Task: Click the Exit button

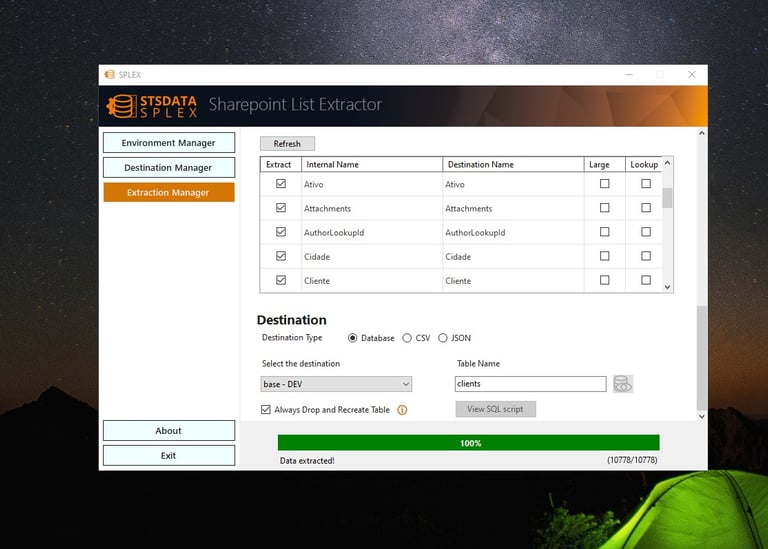Action: pyautogui.click(x=169, y=455)
